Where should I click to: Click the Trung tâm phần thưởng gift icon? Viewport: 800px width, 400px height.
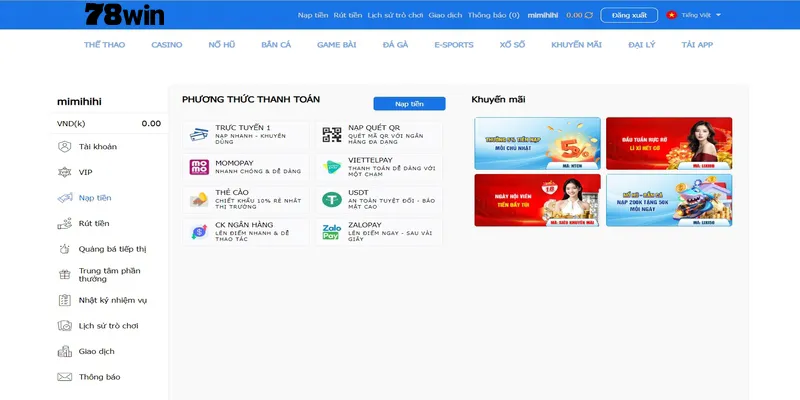(x=64, y=275)
